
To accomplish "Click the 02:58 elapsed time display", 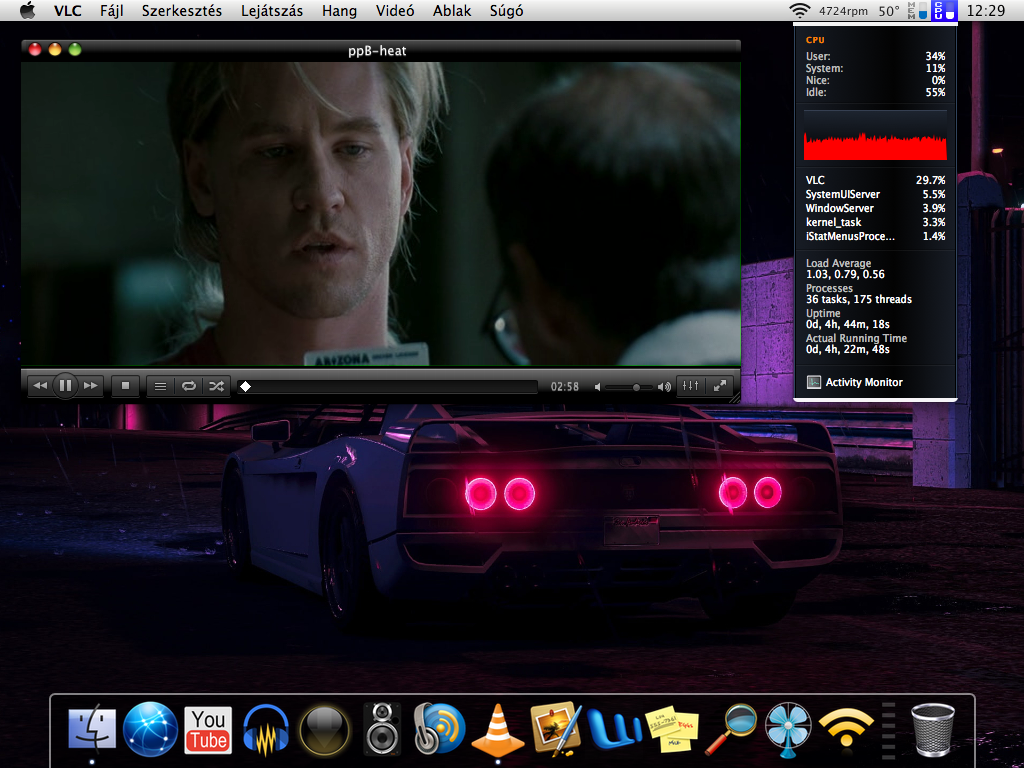I will (x=564, y=387).
